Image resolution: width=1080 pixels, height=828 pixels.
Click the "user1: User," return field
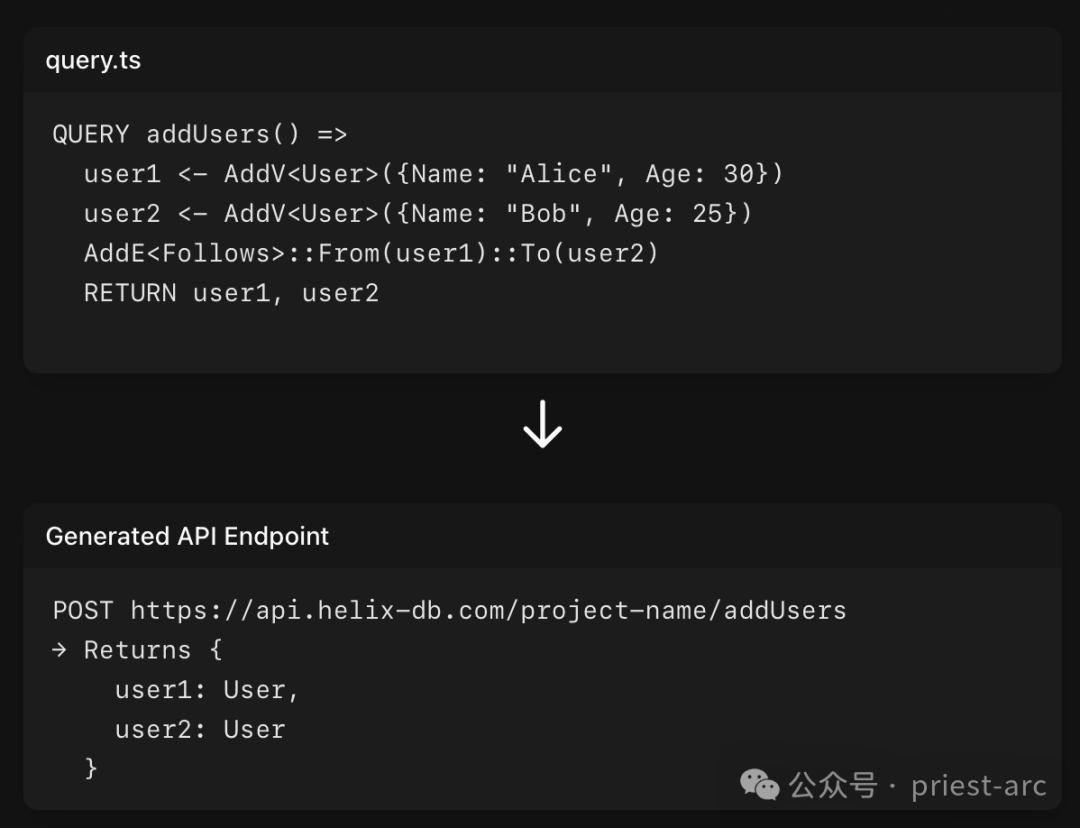tap(207, 690)
